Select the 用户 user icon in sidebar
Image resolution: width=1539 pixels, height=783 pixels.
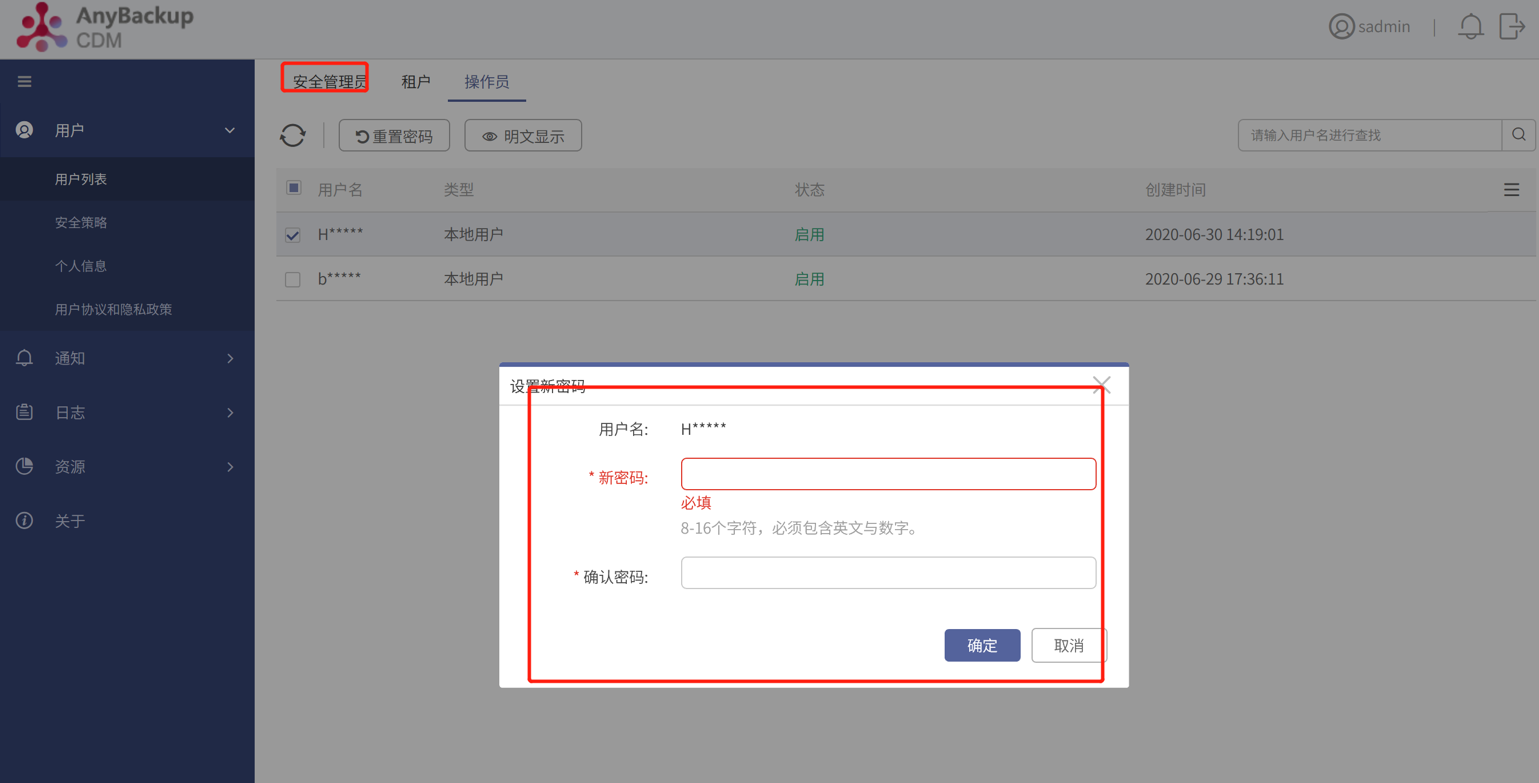click(24, 129)
